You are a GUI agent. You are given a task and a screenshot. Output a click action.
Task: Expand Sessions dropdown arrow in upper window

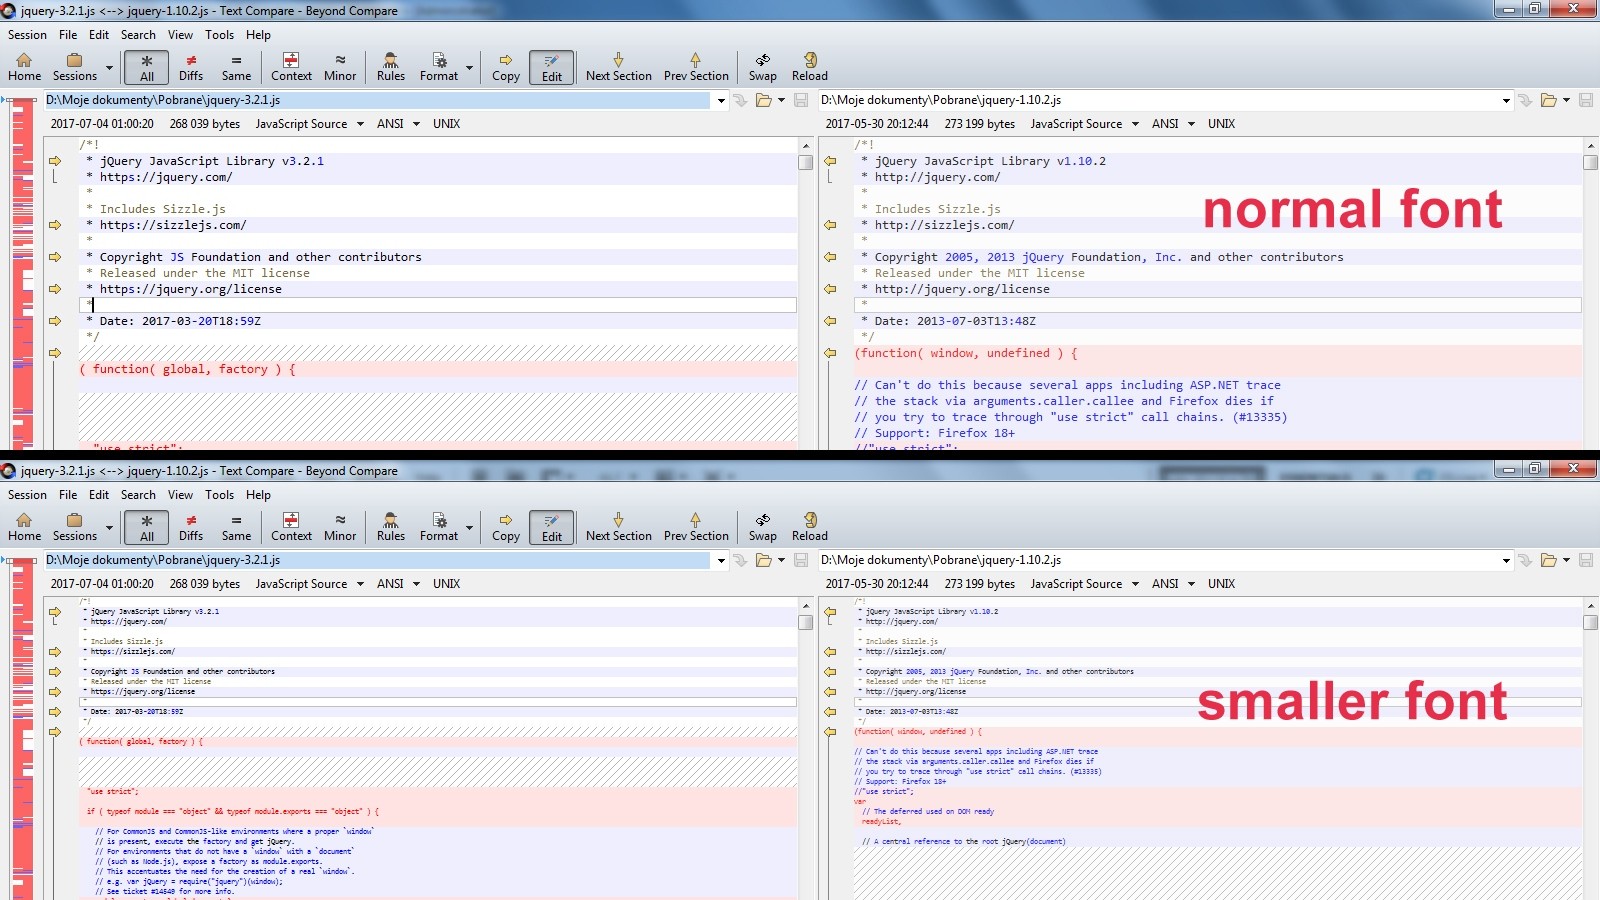[x=109, y=67]
